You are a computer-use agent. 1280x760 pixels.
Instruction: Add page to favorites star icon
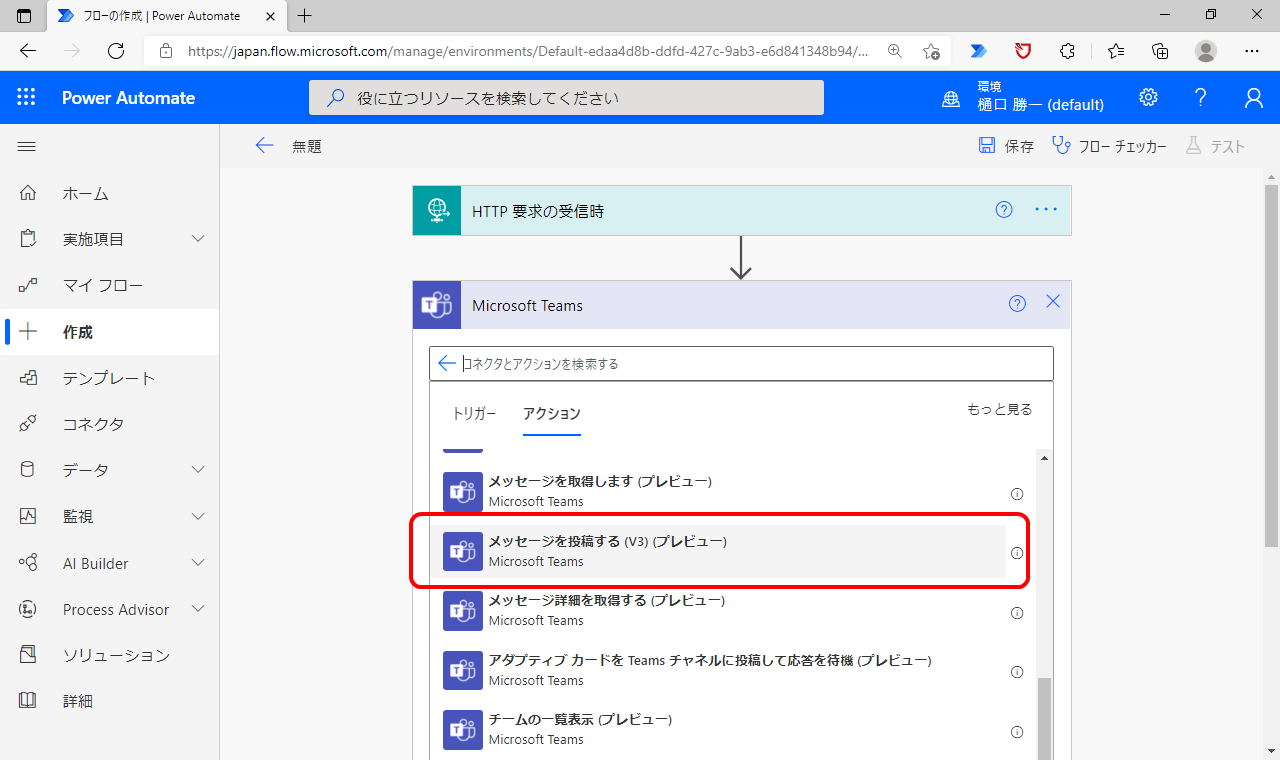tap(931, 51)
